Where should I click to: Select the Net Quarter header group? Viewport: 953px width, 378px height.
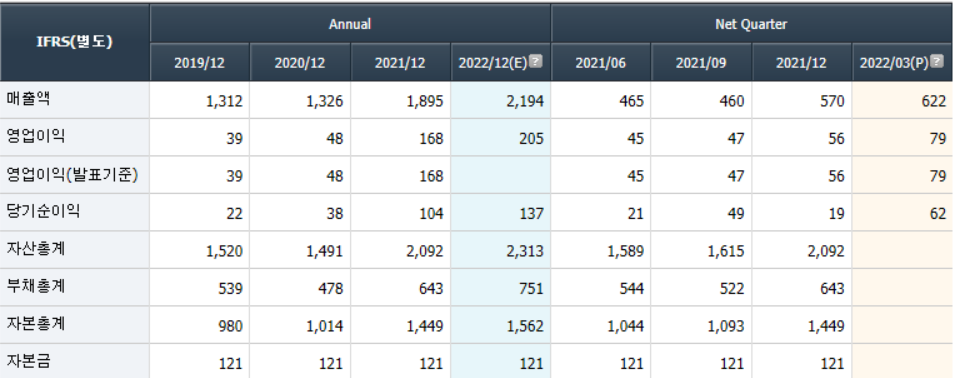[751, 24]
